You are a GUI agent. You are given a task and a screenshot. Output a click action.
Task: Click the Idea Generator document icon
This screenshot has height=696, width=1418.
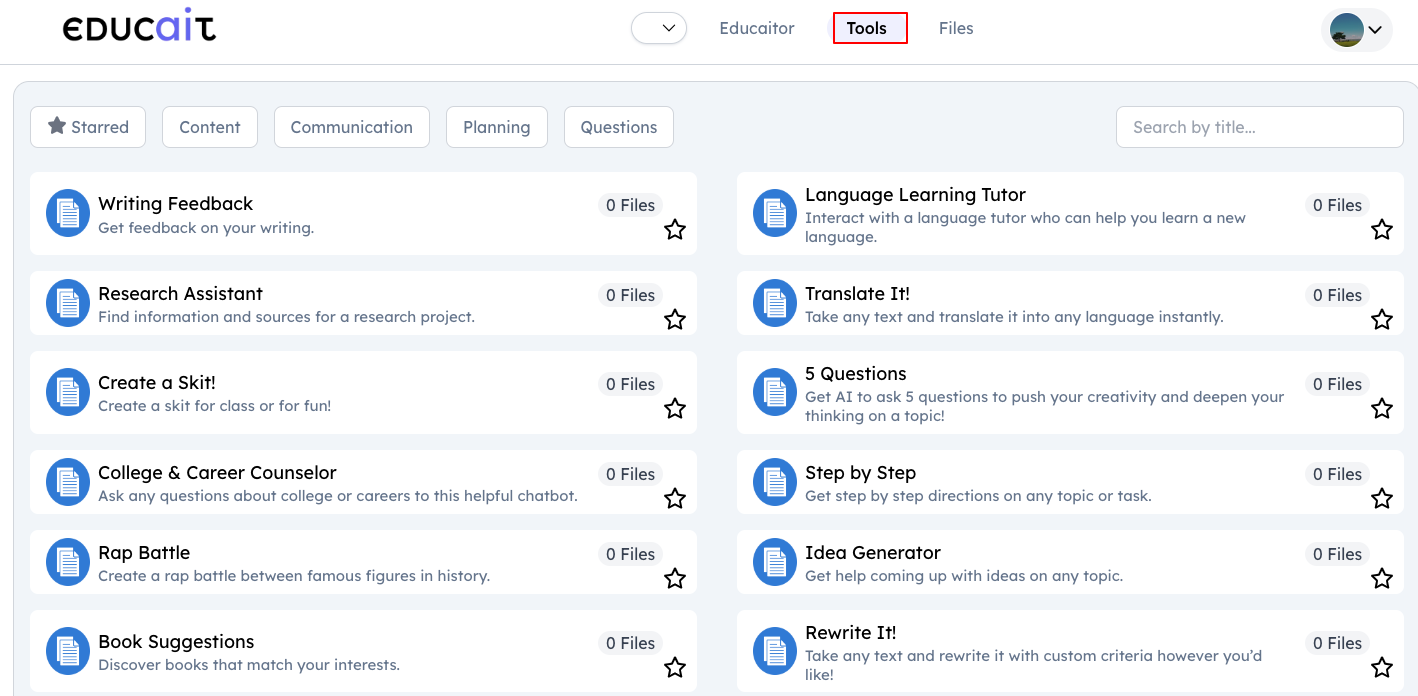tap(775, 562)
